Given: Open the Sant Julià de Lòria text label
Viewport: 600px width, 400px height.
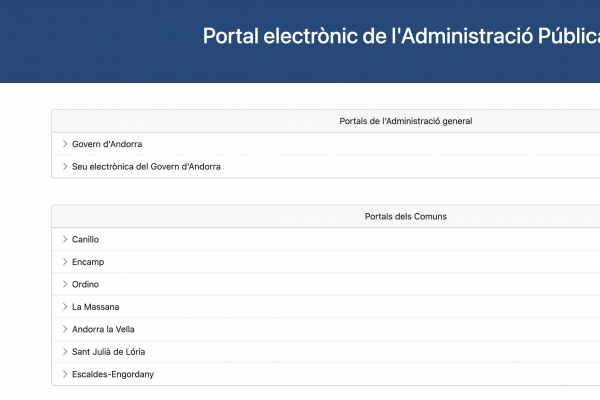Looking at the screenshot, I should tap(109, 352).
